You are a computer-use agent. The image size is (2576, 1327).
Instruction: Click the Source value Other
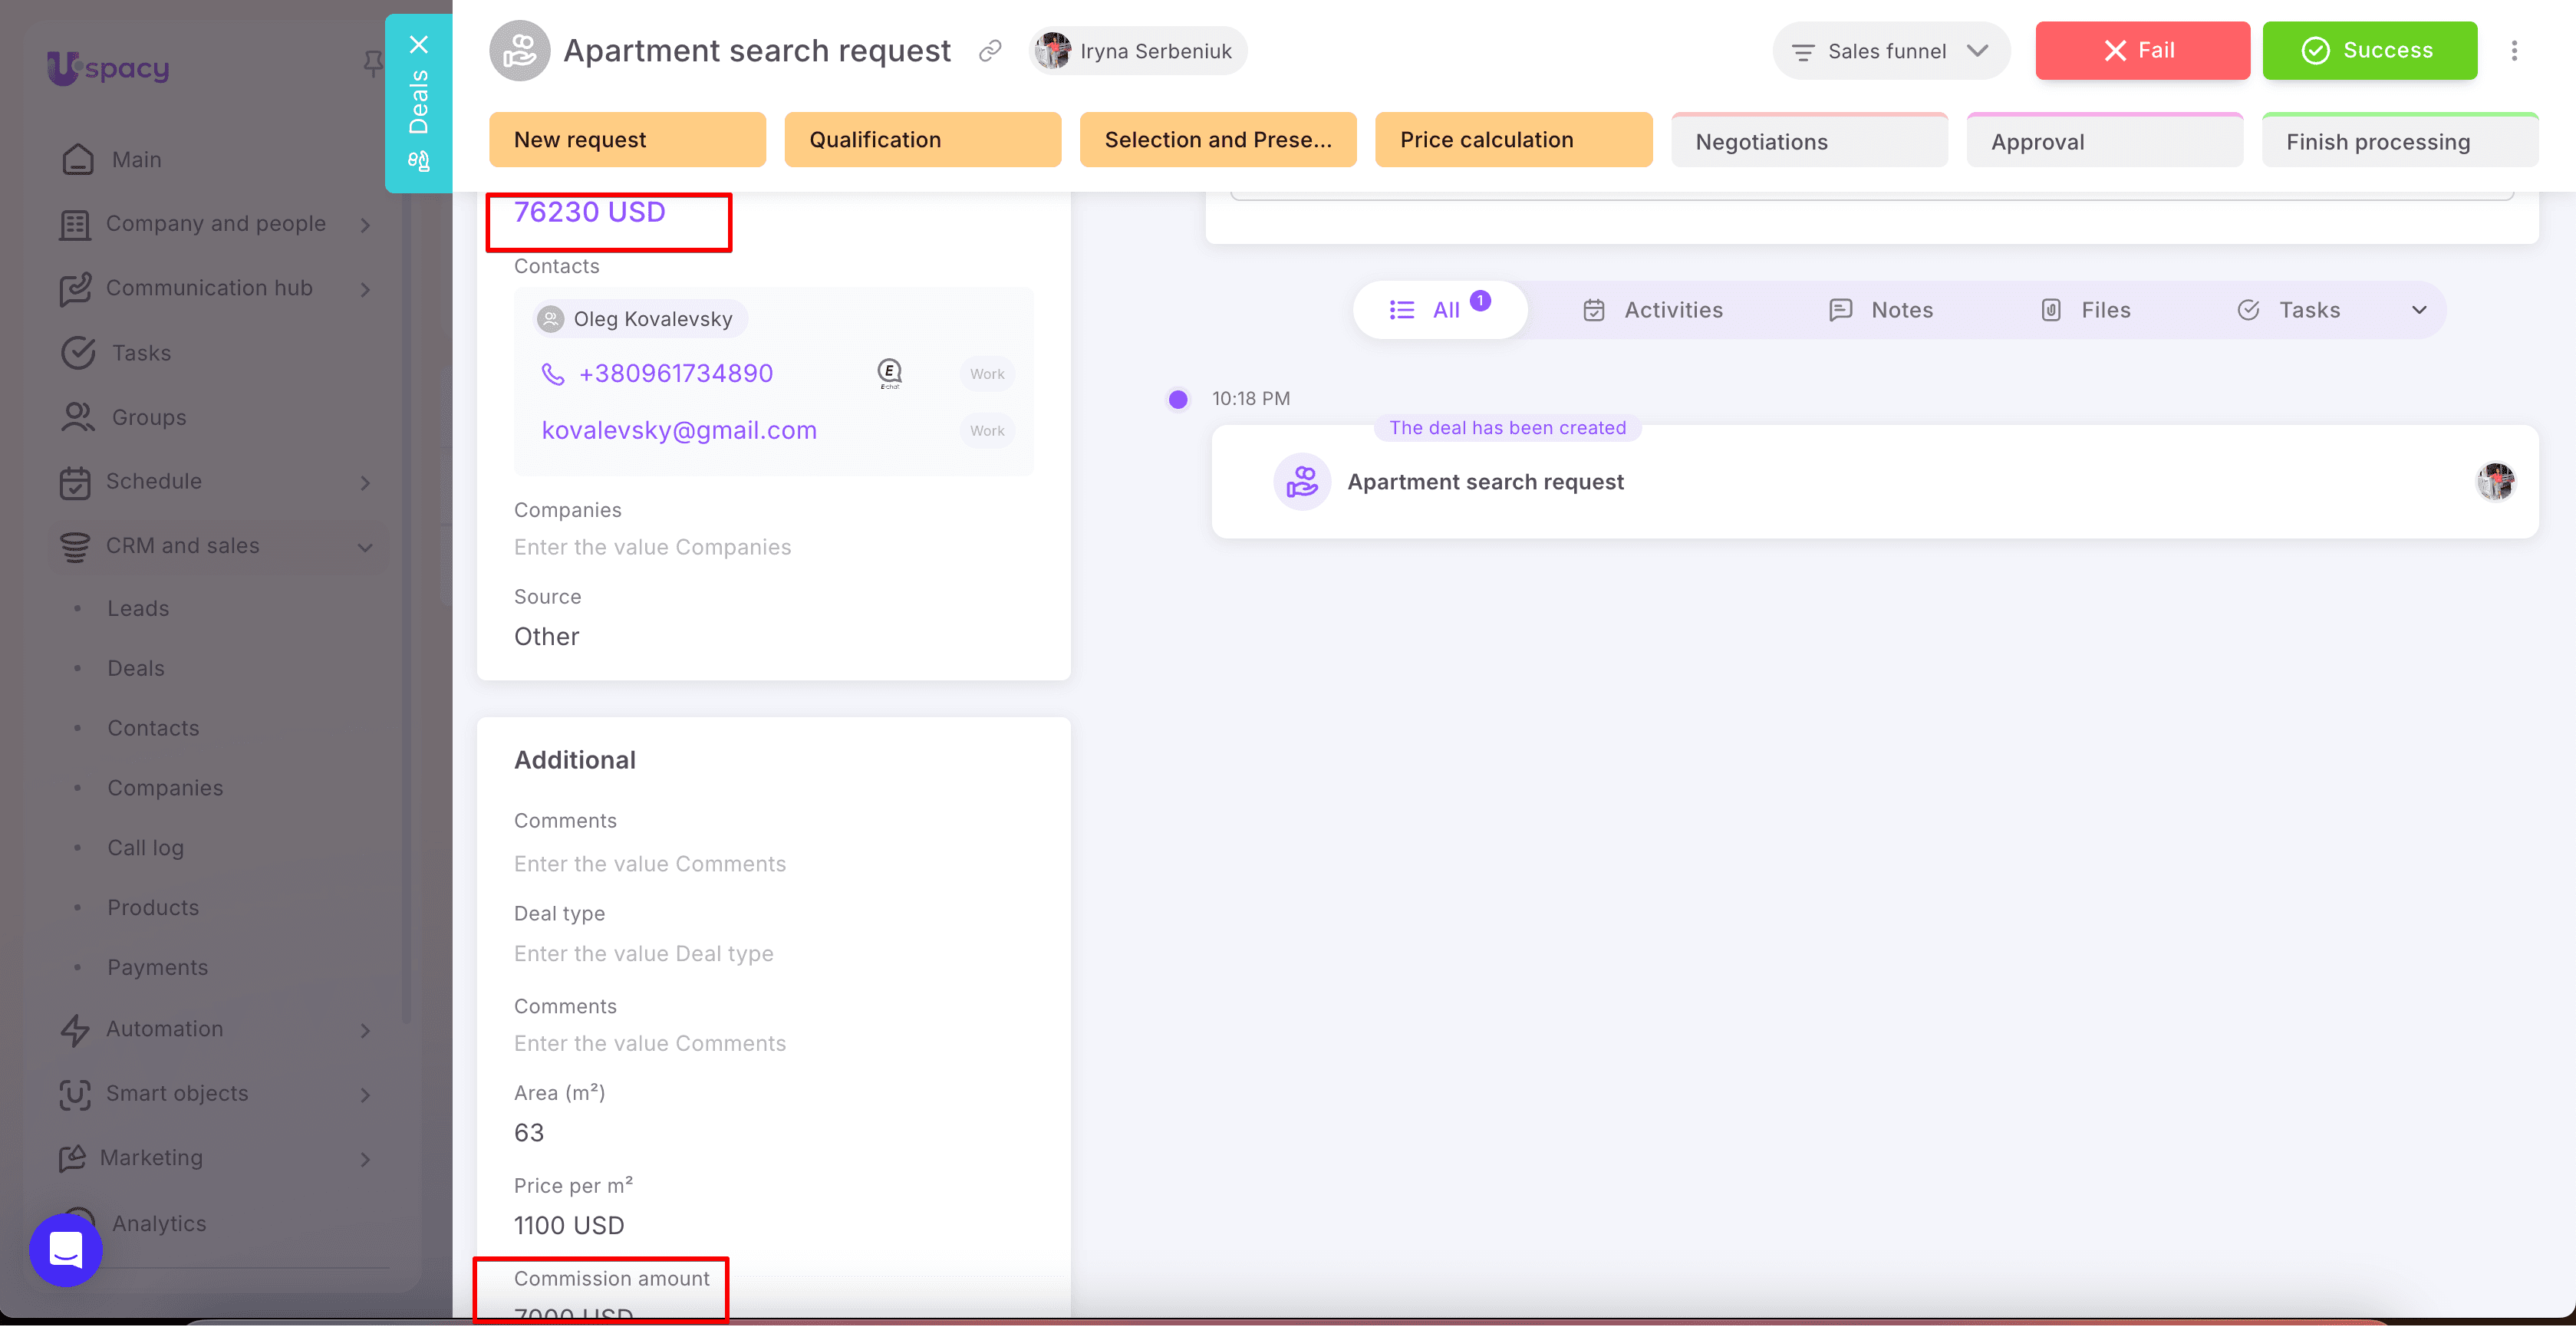[x=546, y=637]
